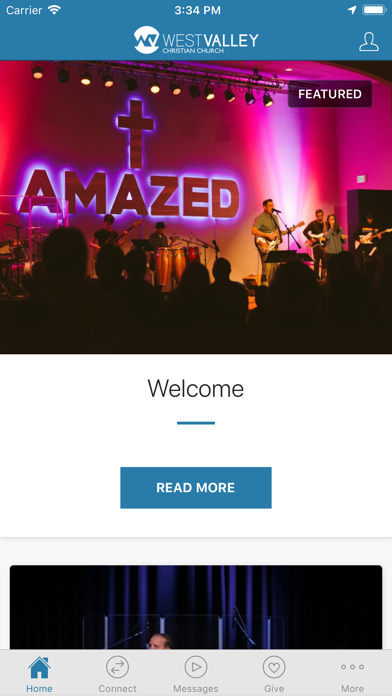Open the speaker video card thumbnail
This screenshot has width=392, height=696.
(x=196, y=607)
